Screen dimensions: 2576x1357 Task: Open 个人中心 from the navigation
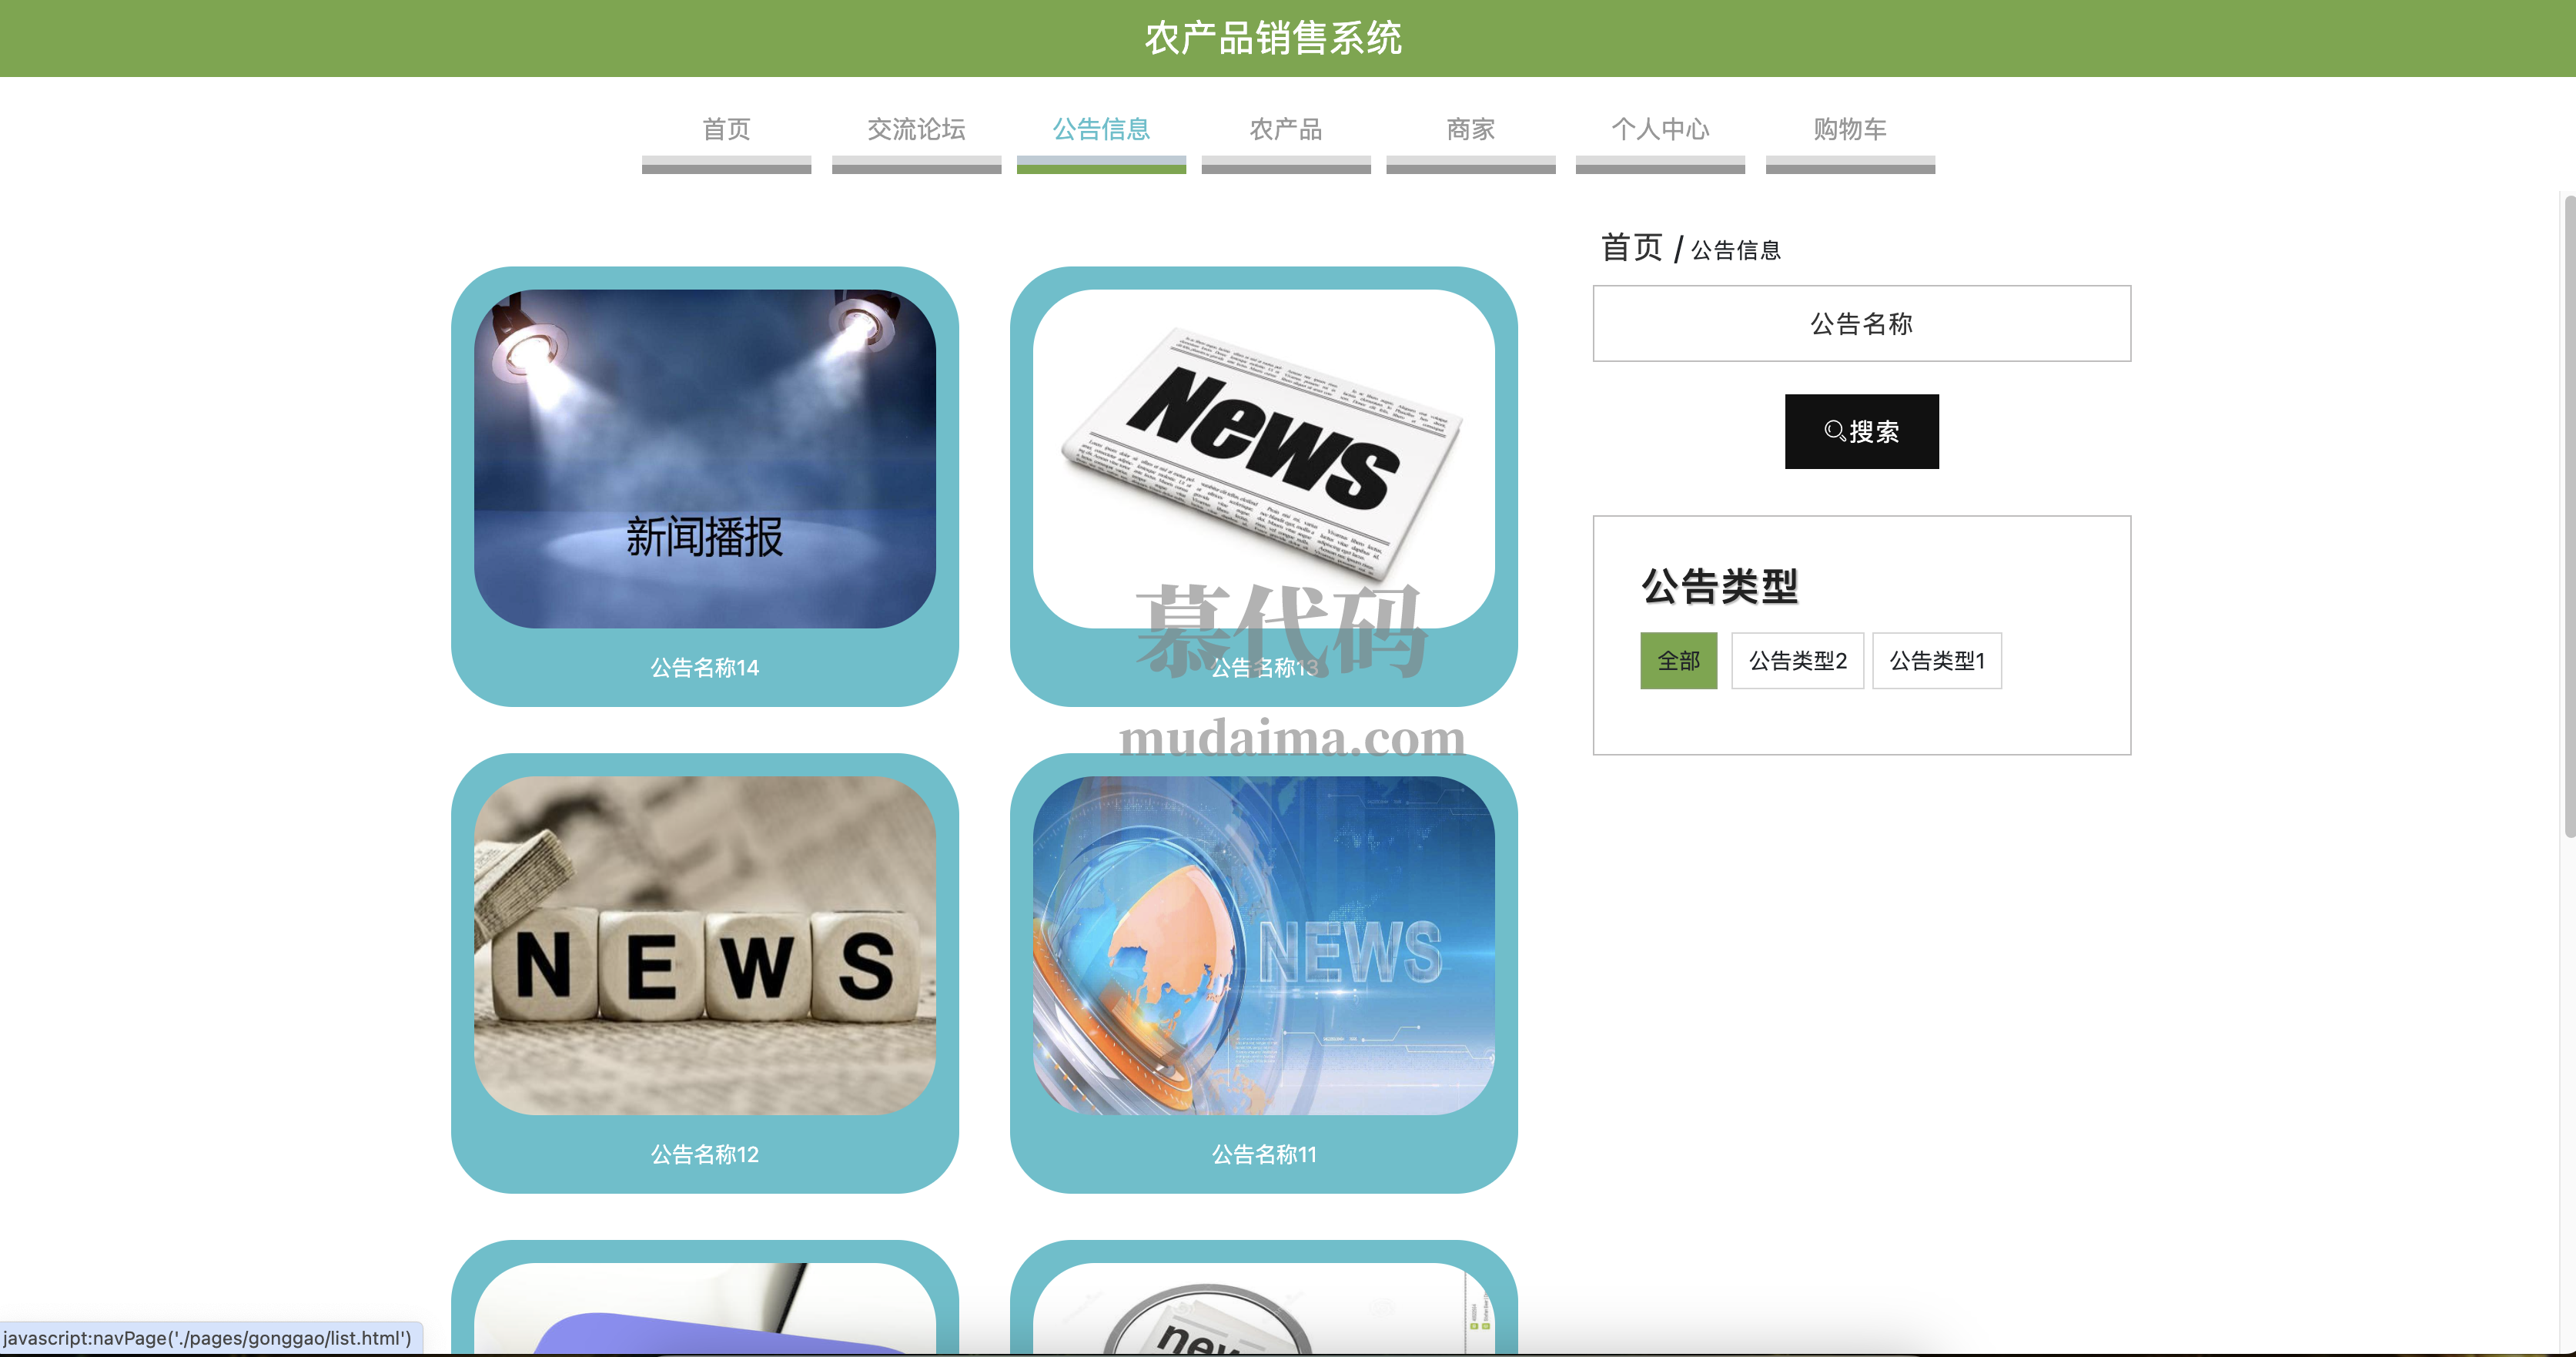pyautogui.click(x=1660, y=129)
